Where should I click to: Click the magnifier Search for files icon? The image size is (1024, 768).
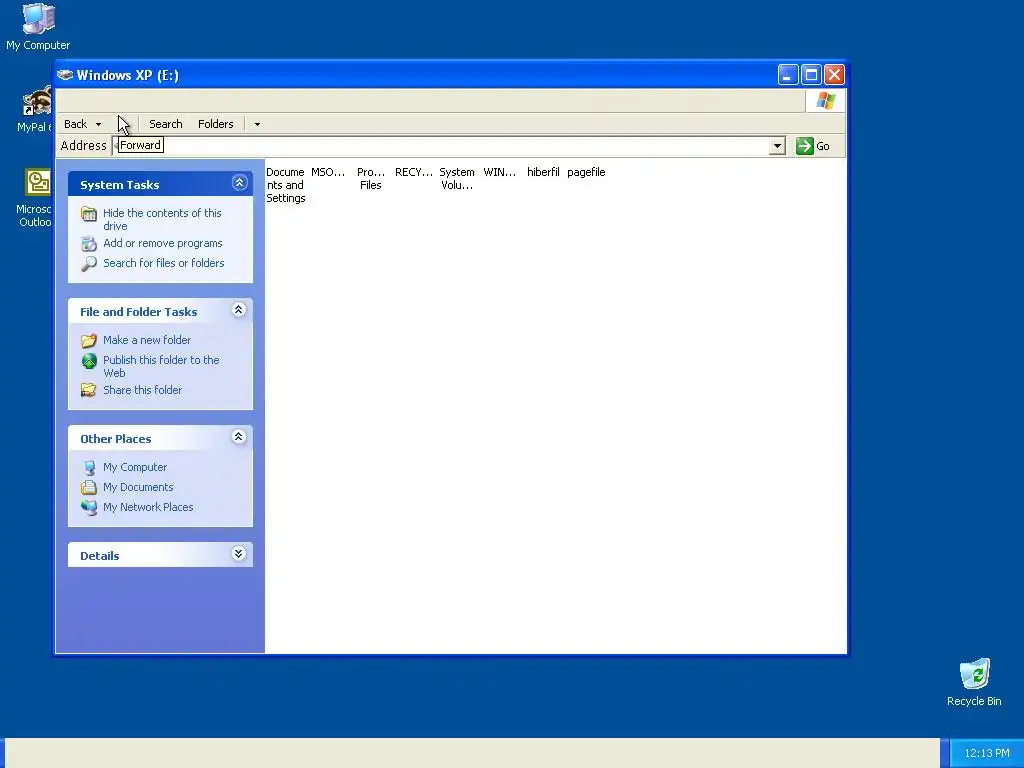coord(89,264)
